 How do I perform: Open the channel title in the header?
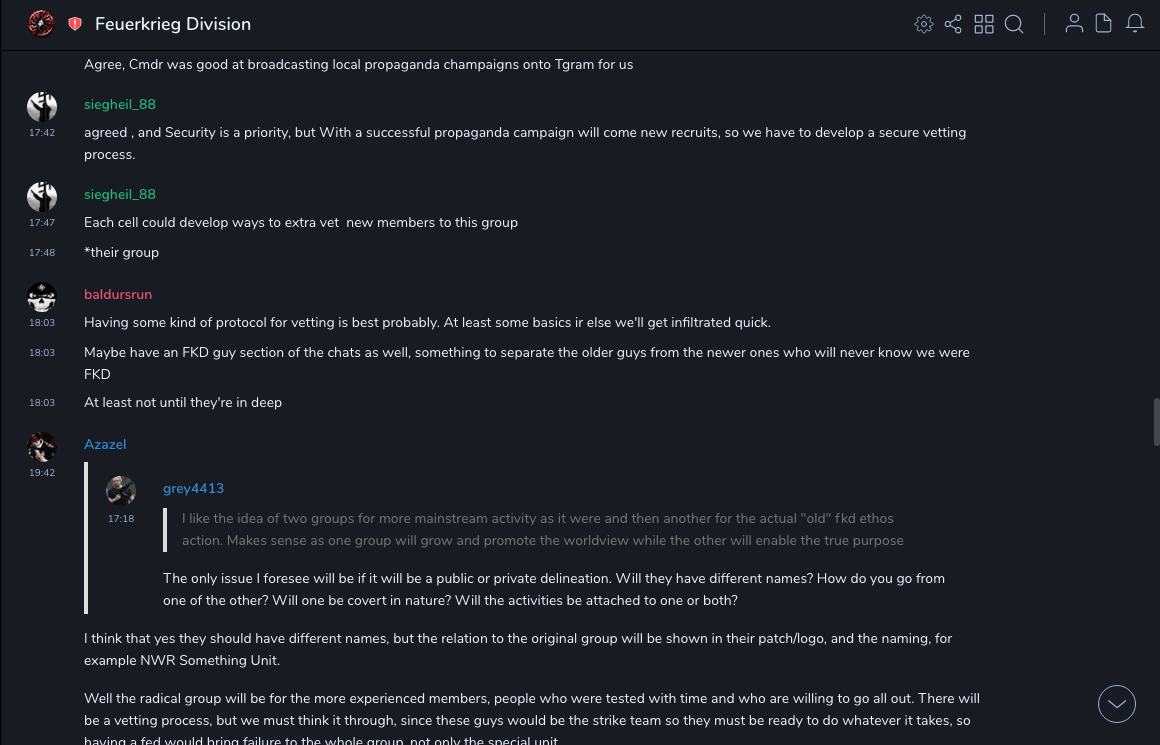173,24
